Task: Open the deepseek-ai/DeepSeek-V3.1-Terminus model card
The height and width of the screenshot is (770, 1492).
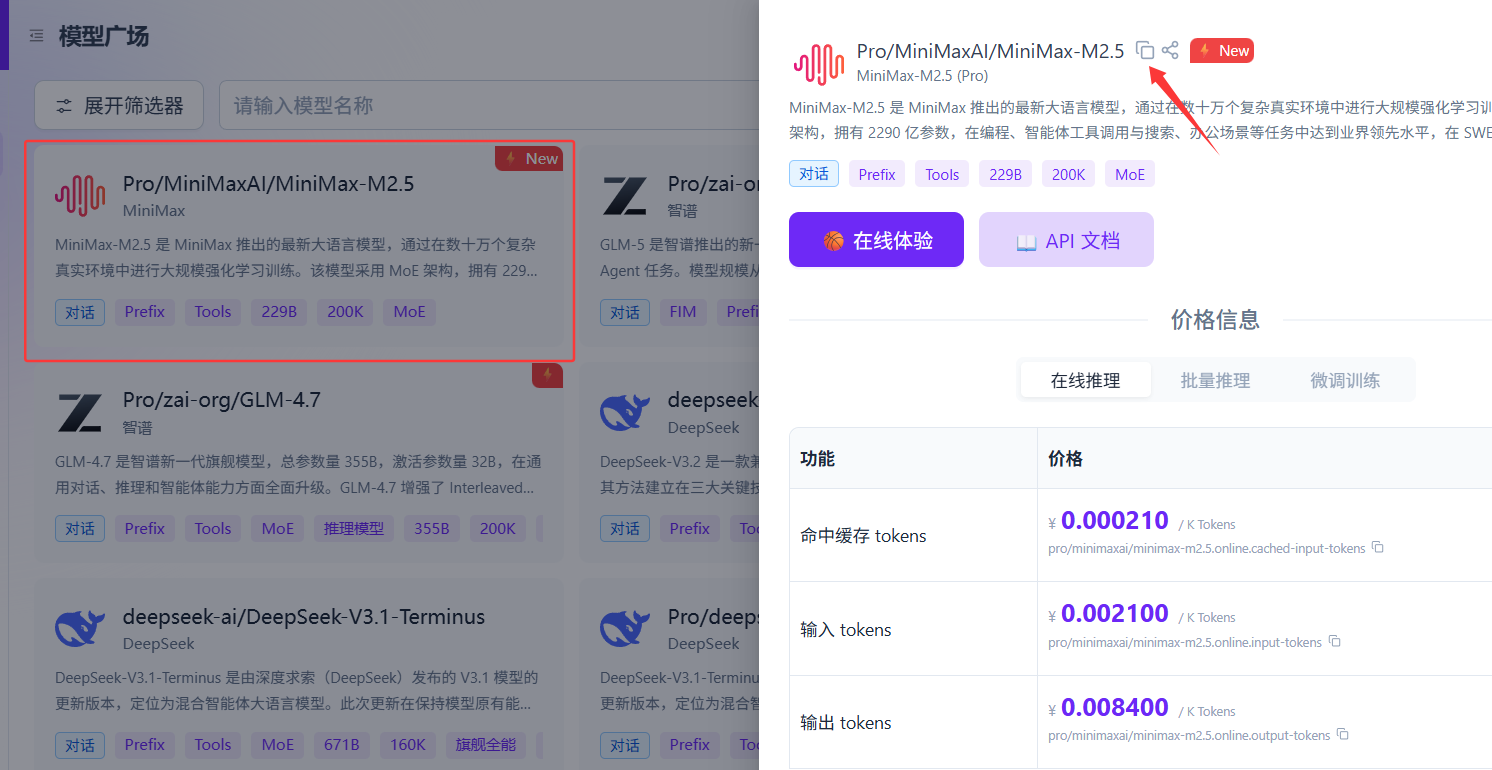Action: pyautogui.click(x=299, y=675)
